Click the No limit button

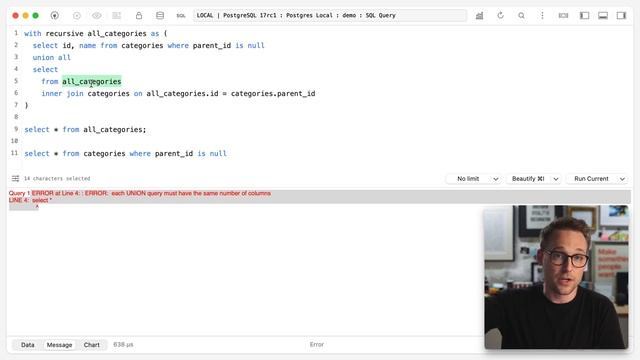468,179
